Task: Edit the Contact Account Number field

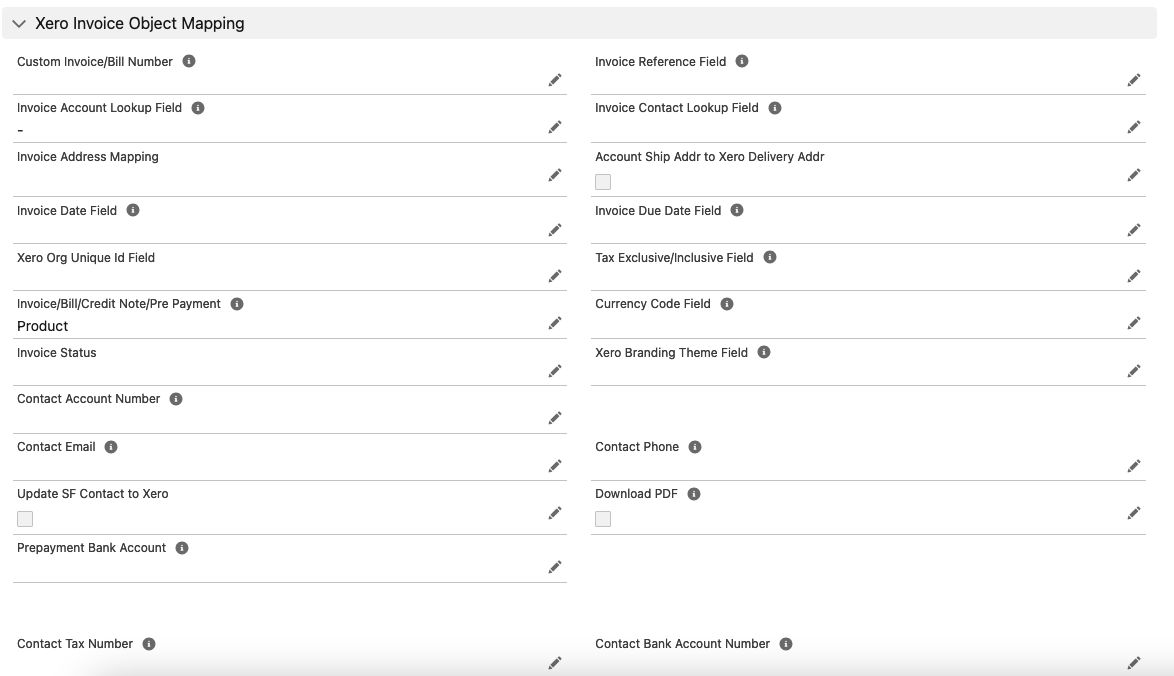Action: [554, 418]
